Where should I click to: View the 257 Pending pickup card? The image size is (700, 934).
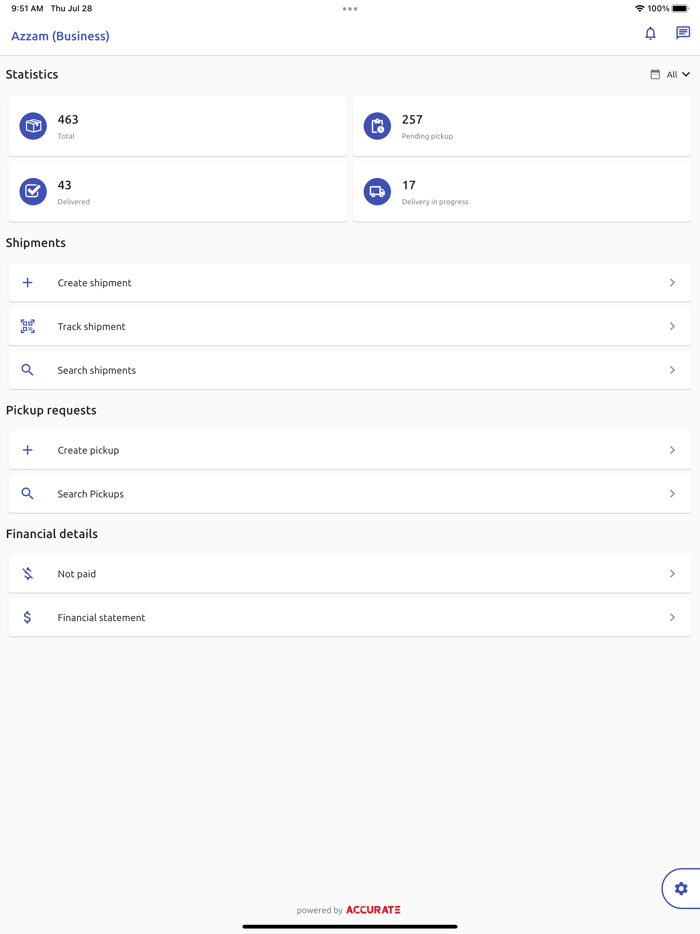coord(521,126)
